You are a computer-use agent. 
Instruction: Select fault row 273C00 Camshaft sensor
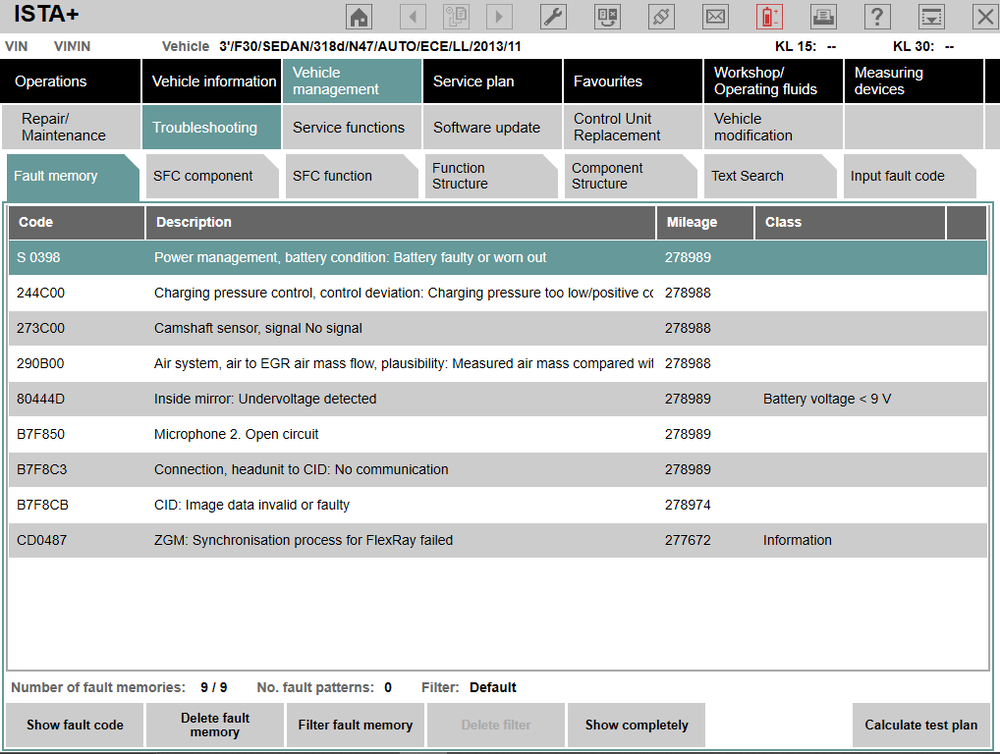pos(497,328)
